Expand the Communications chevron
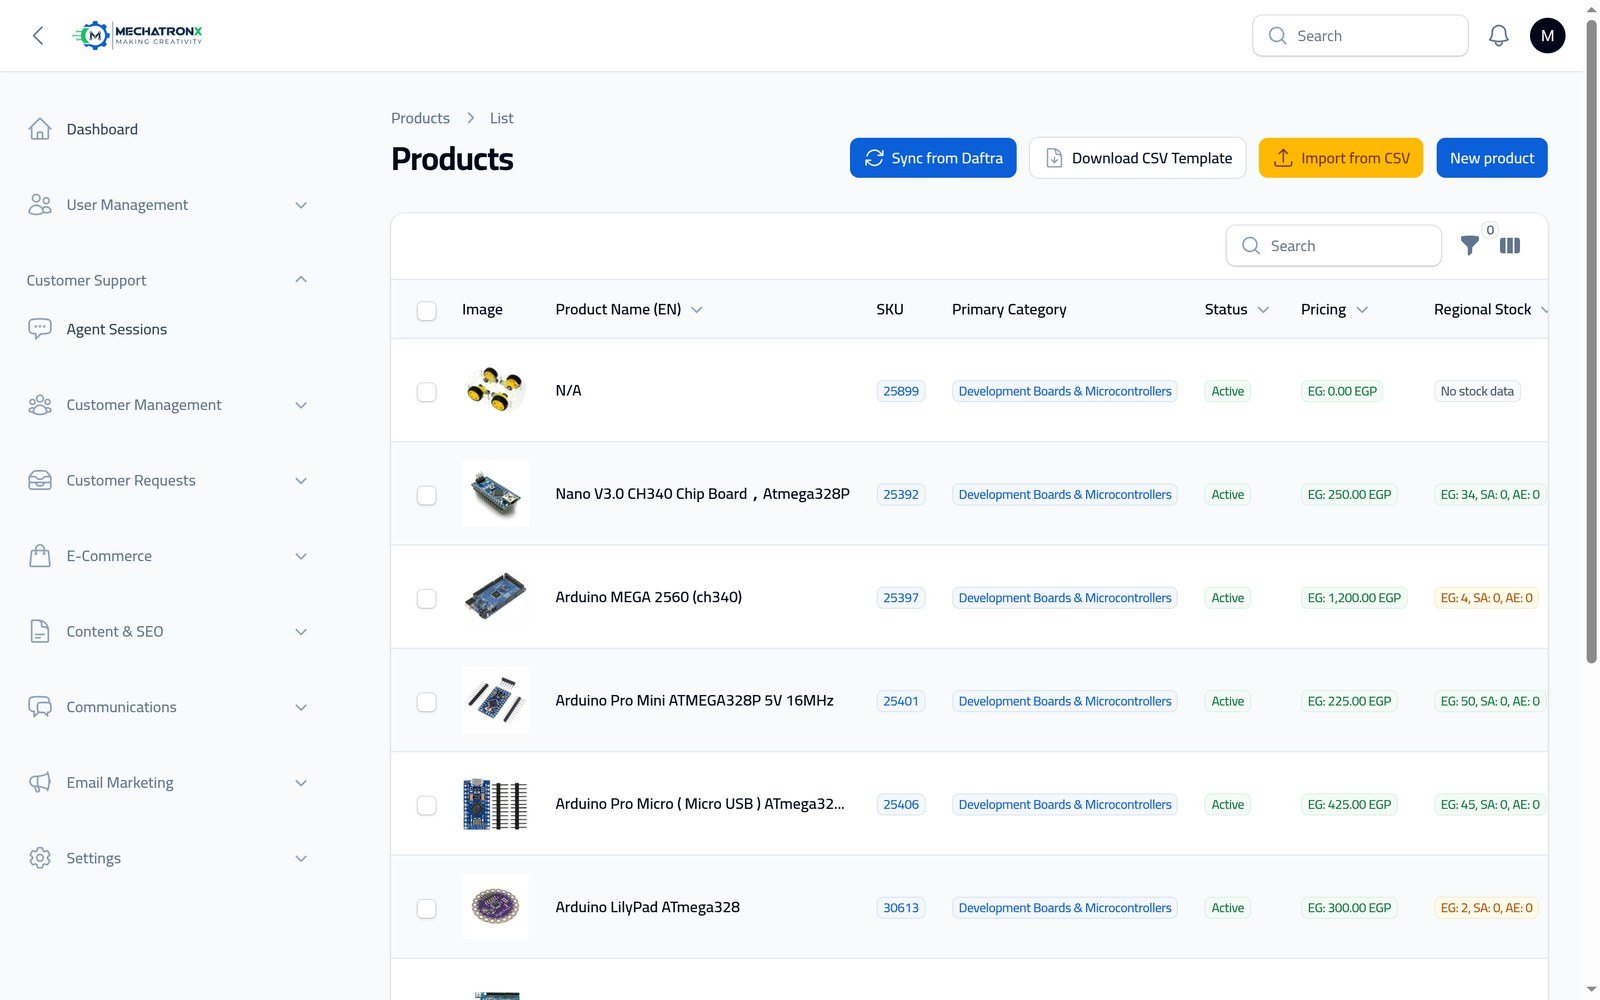 (301, 707)
